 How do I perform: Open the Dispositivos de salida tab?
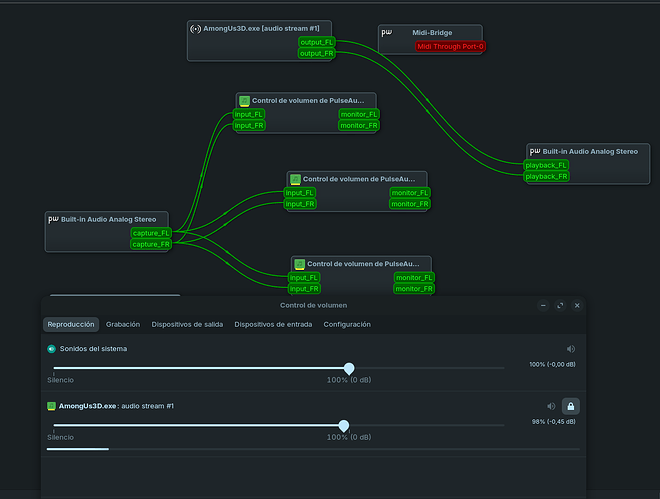pyautogui.click(x=187, y=324)
